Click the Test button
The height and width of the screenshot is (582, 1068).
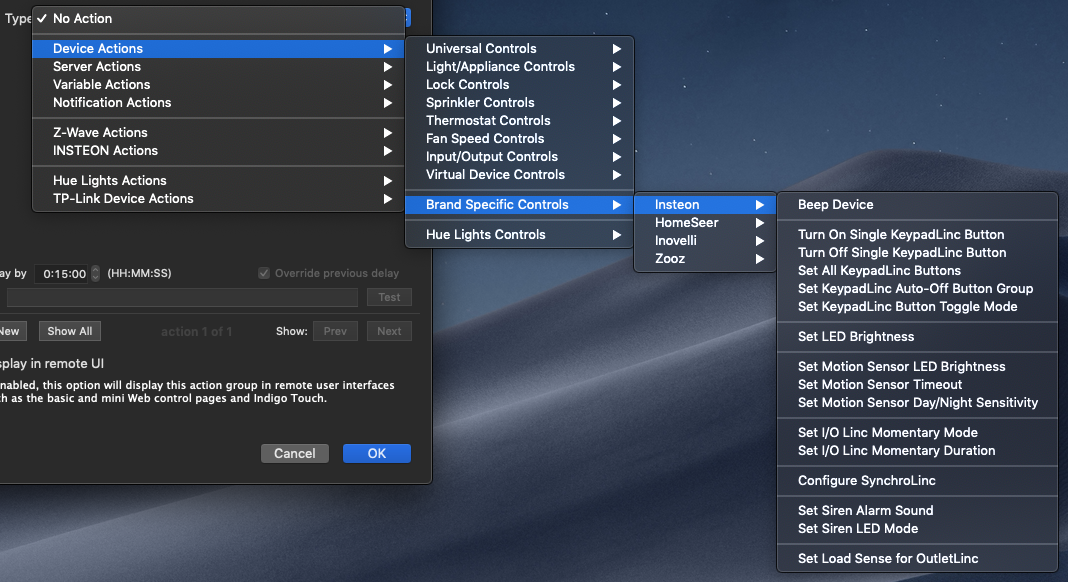[389, 297]
